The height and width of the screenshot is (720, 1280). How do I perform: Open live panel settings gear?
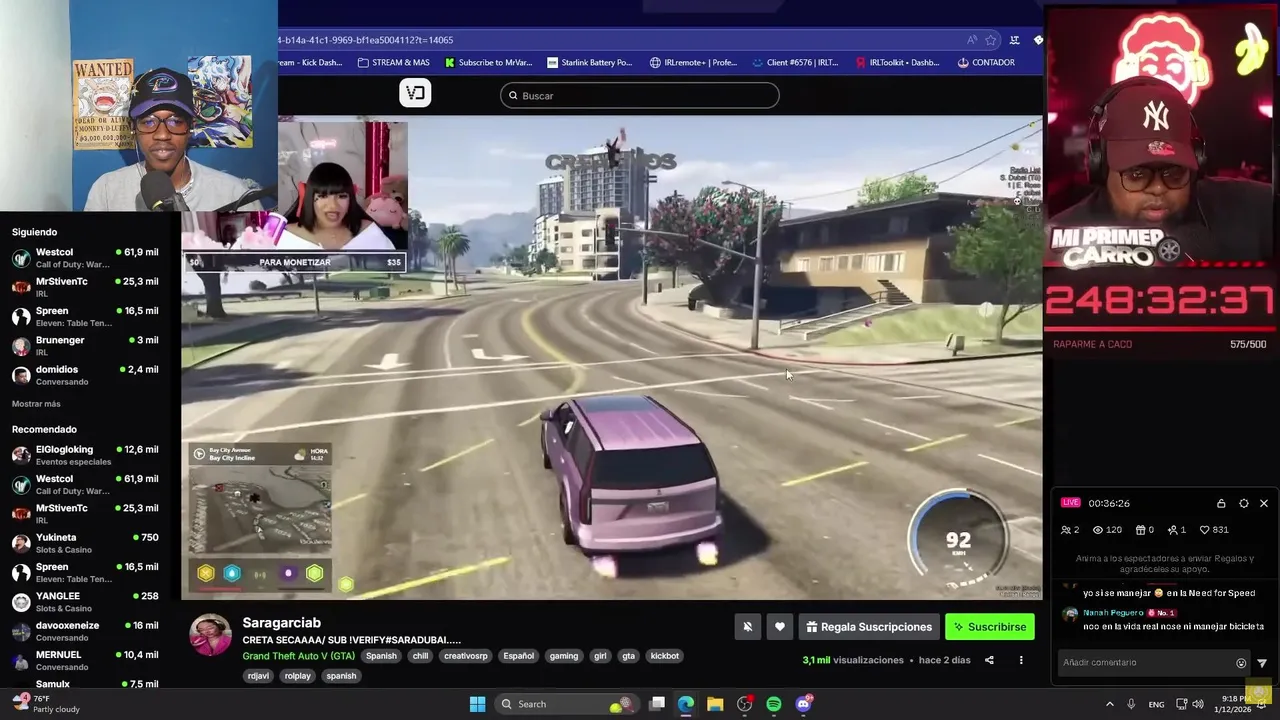pyautogui.click(x=1243, y=503)
